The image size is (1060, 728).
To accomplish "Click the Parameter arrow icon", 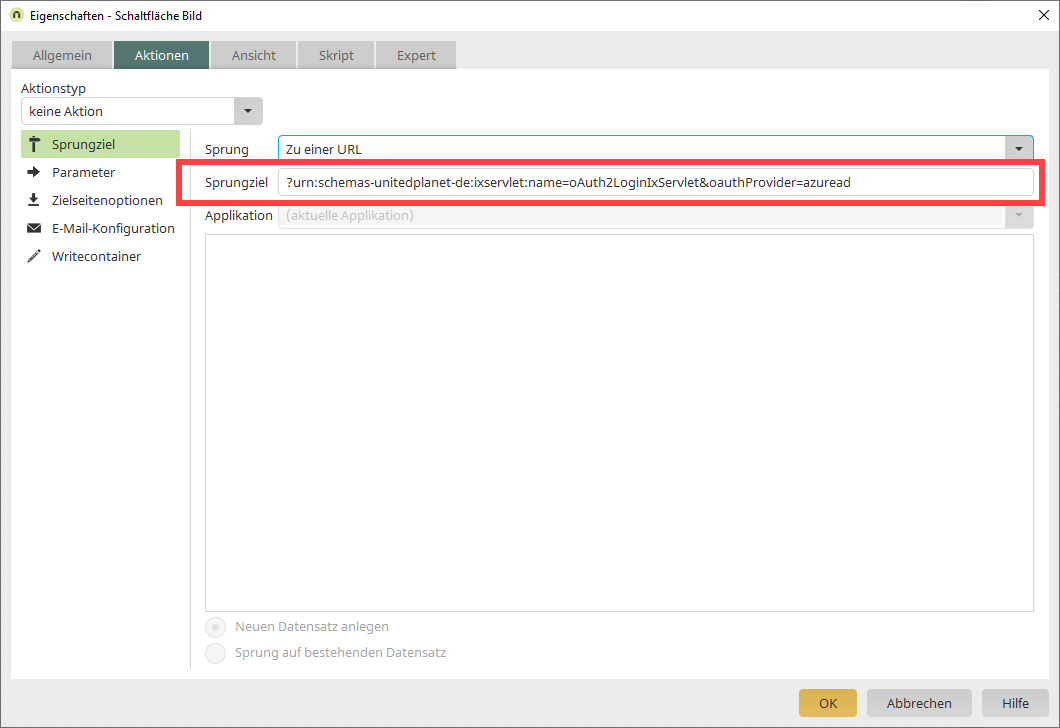I will [34, 172].
